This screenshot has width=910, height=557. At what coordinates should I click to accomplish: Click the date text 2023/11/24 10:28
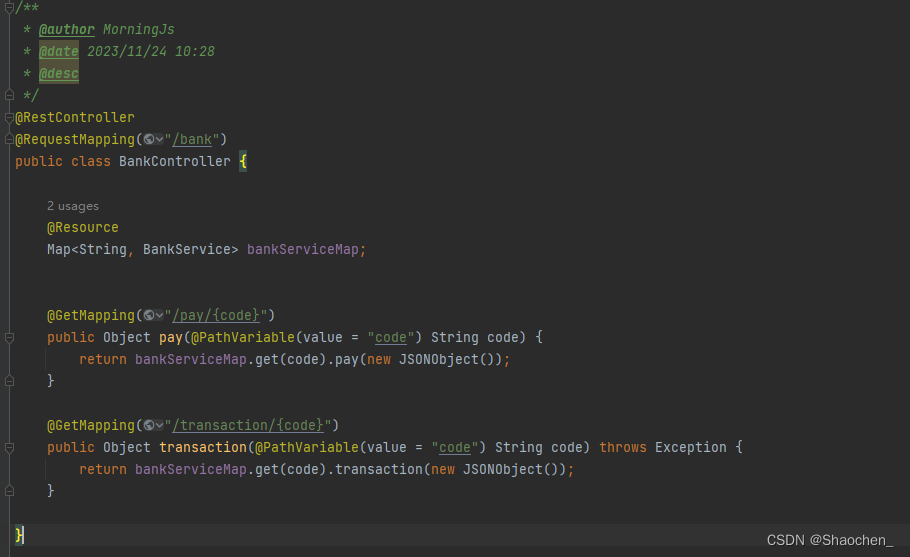[151, 52]
